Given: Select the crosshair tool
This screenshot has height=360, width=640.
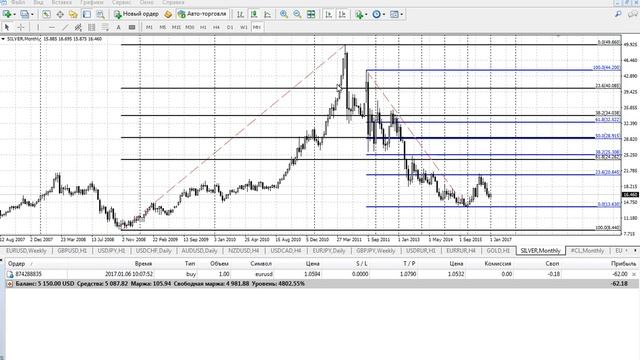Looking at the screenshot, I should [21, 27].
